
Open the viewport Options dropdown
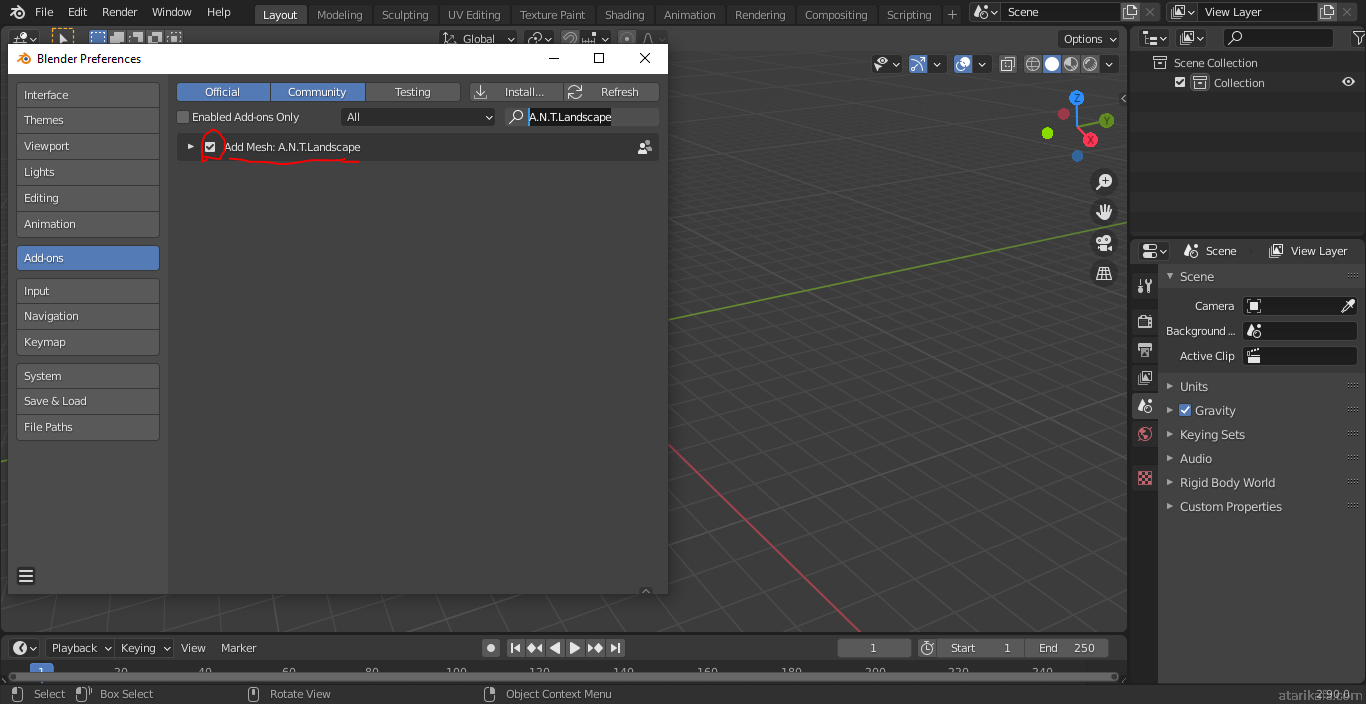coord(1089,39)
